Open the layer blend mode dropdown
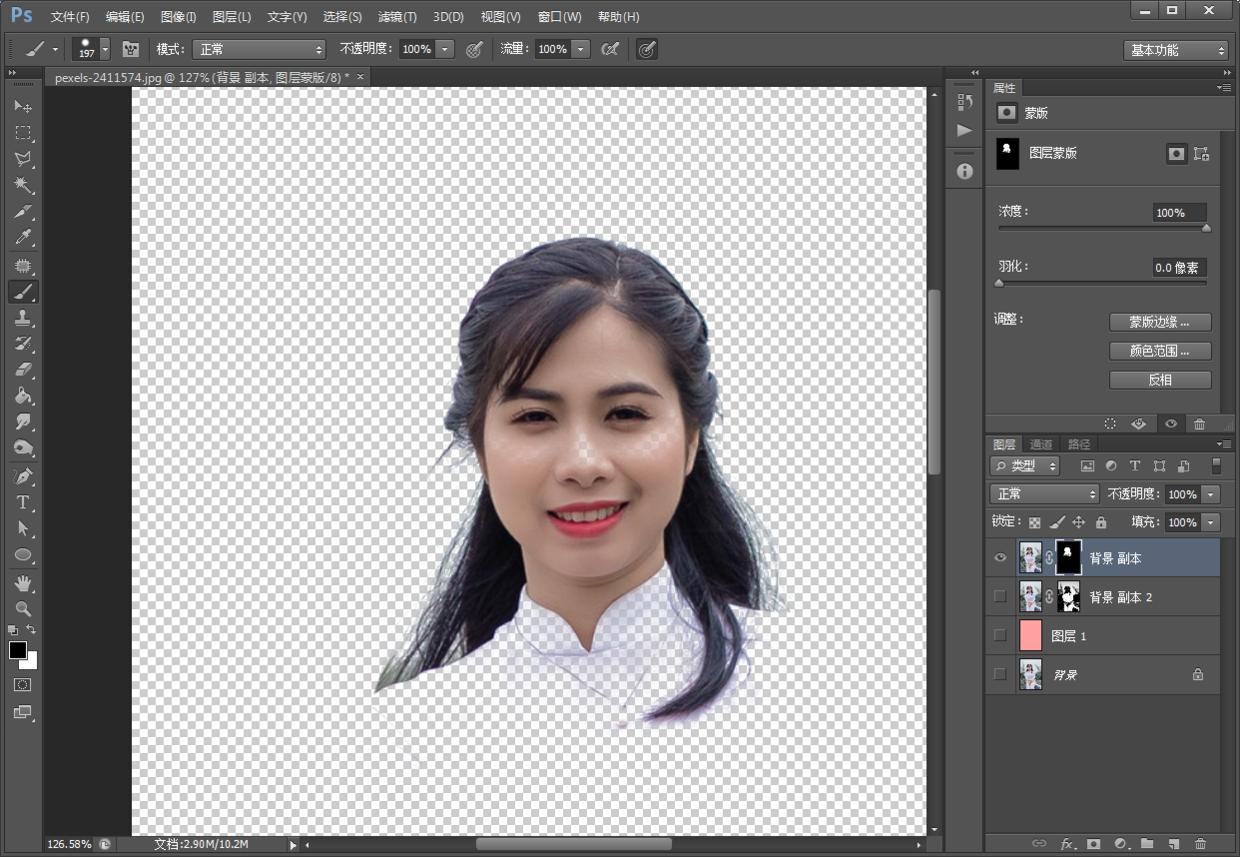 pos(1044,494)
